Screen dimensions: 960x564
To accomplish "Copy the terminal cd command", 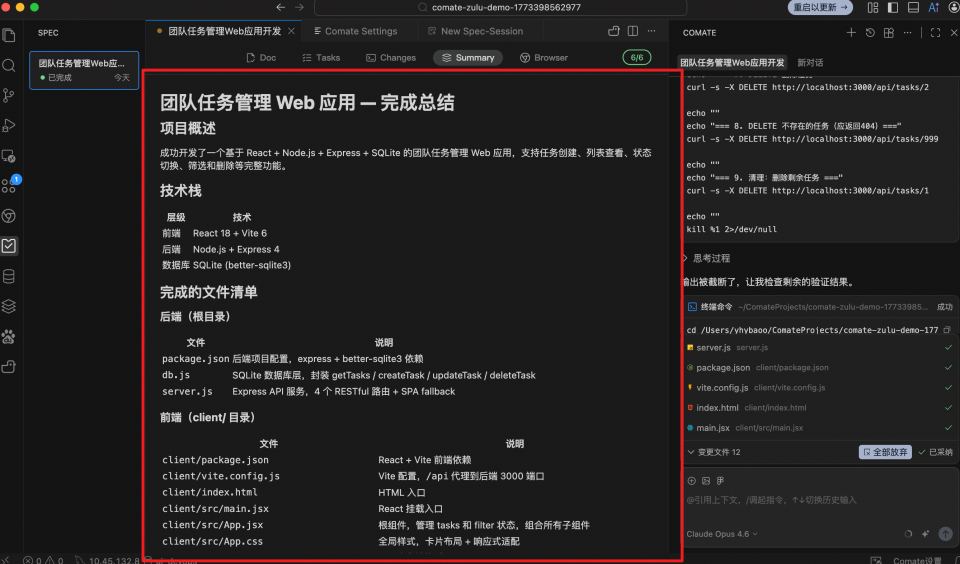I will [x=947, y=330].
